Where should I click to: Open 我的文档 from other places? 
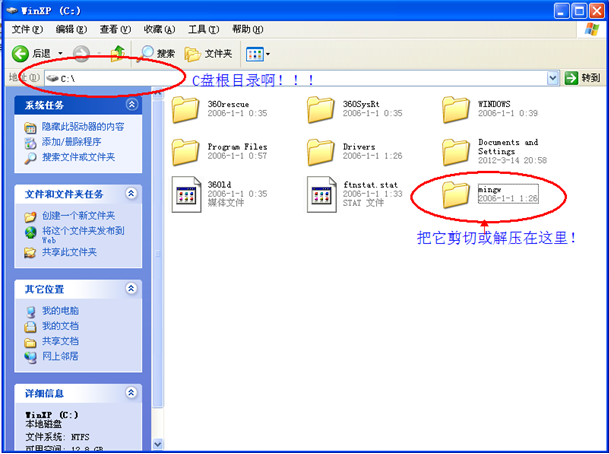60,326
